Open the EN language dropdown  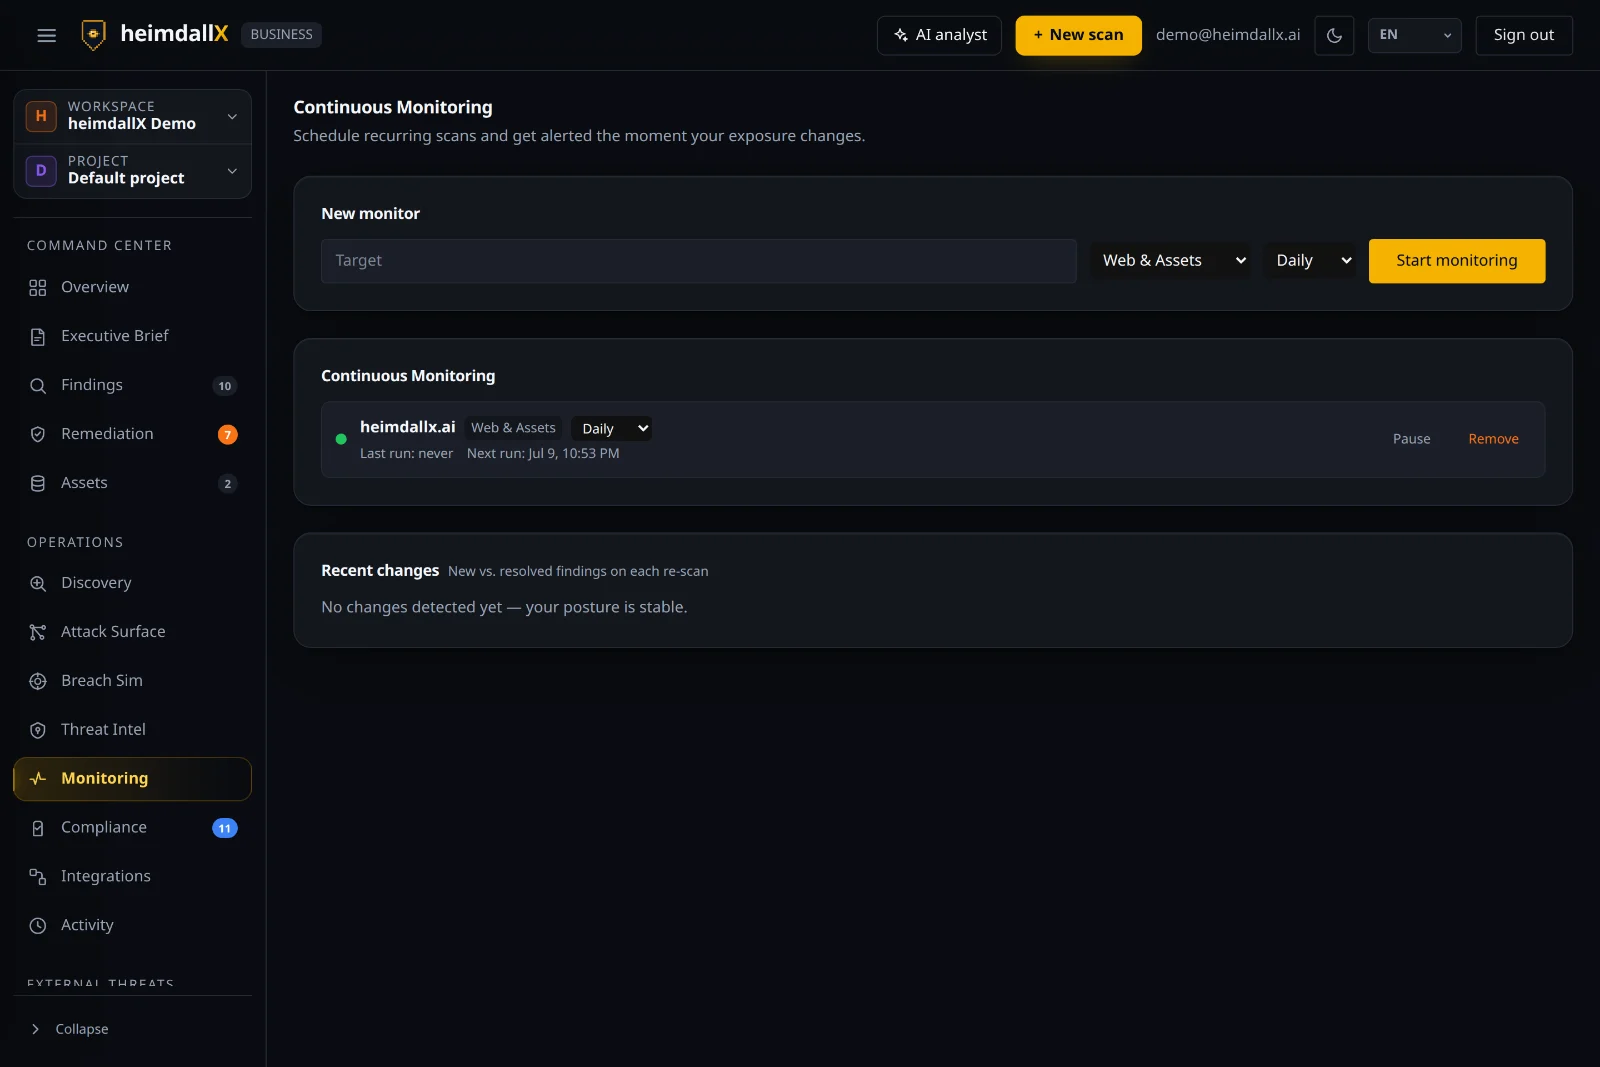click(x=1414, y=35)
